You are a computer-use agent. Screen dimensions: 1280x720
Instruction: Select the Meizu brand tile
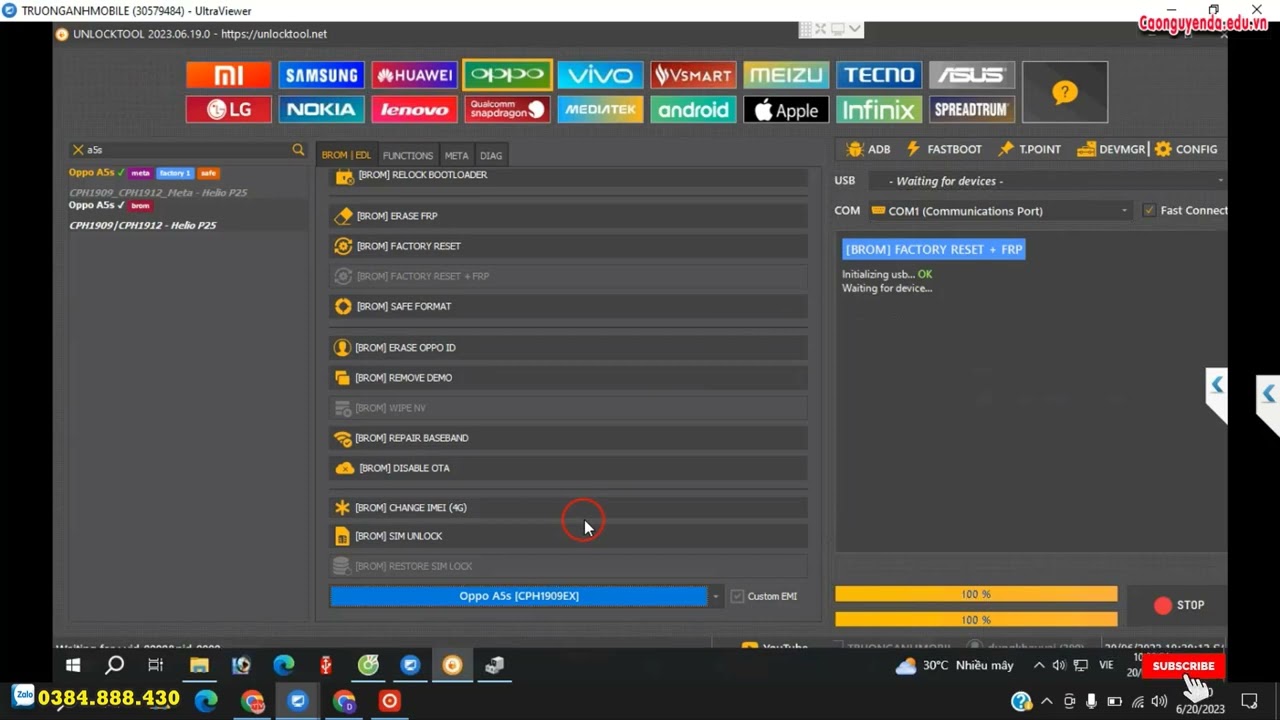pyautogui.click(x=786, y=75)
